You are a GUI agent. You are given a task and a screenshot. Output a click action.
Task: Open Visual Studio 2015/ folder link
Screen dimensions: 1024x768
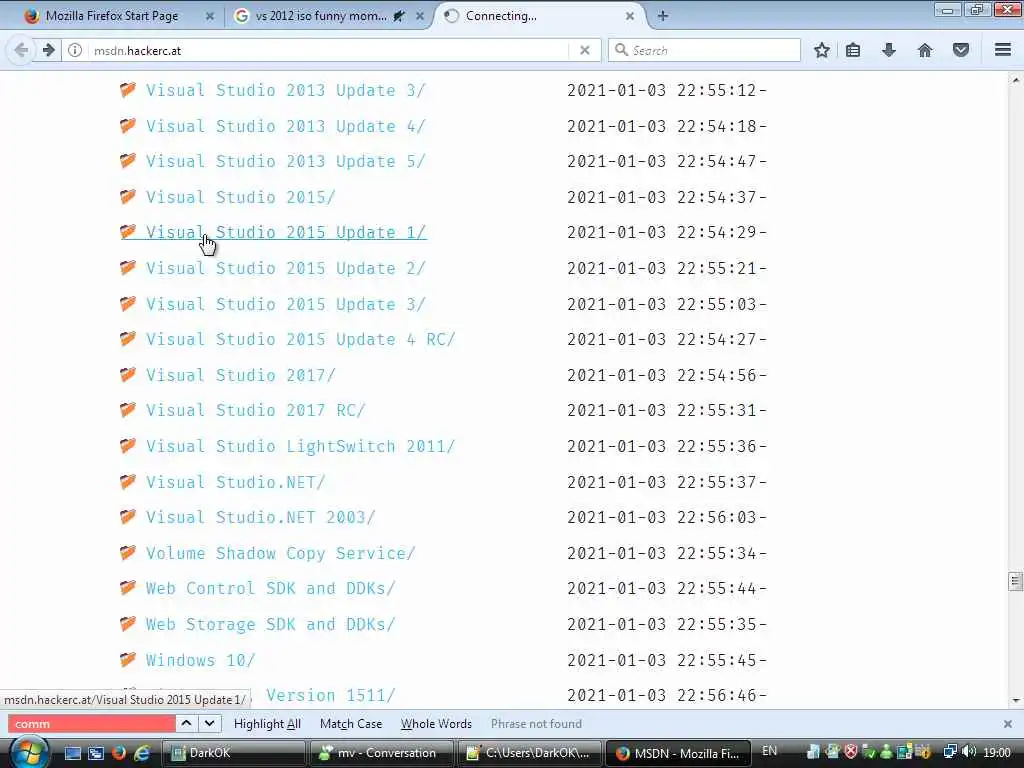[x=240, y=197]
